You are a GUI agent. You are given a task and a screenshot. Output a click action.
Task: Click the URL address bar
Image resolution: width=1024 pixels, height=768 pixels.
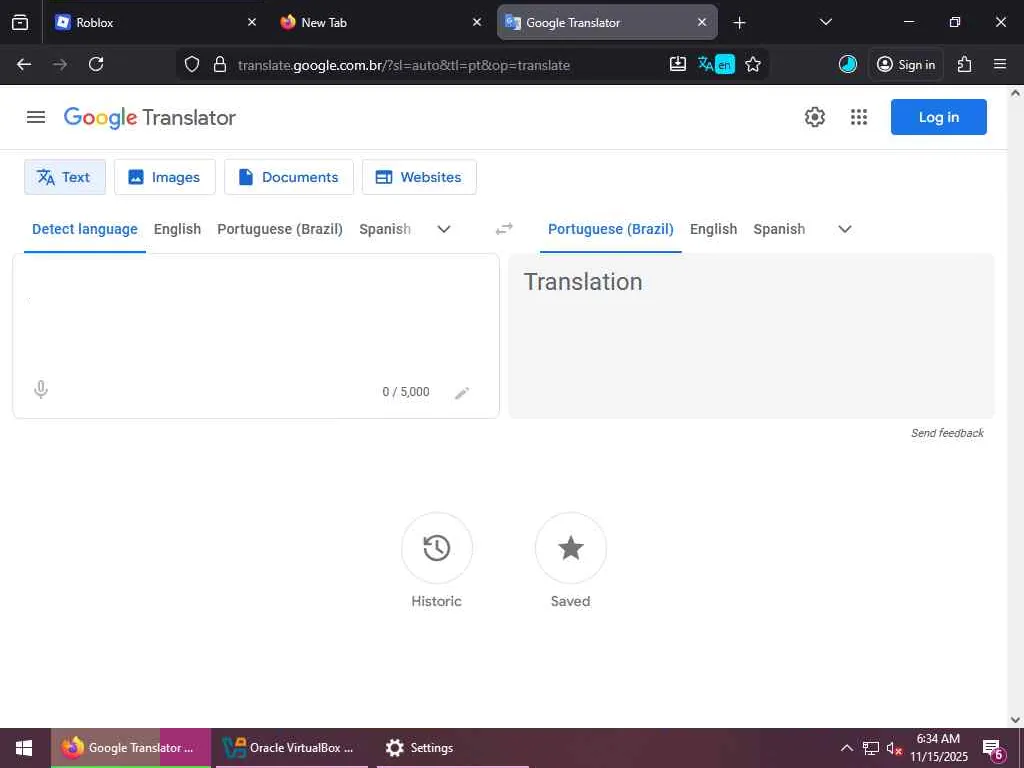[x=404, y=65]
